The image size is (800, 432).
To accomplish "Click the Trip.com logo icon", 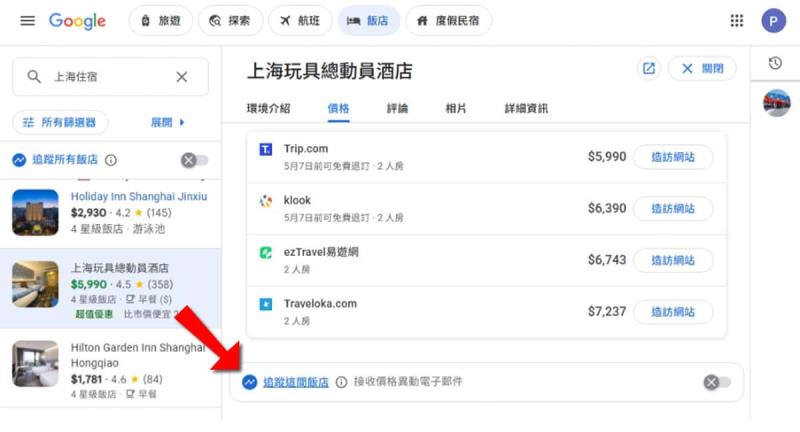I will 266,149.
